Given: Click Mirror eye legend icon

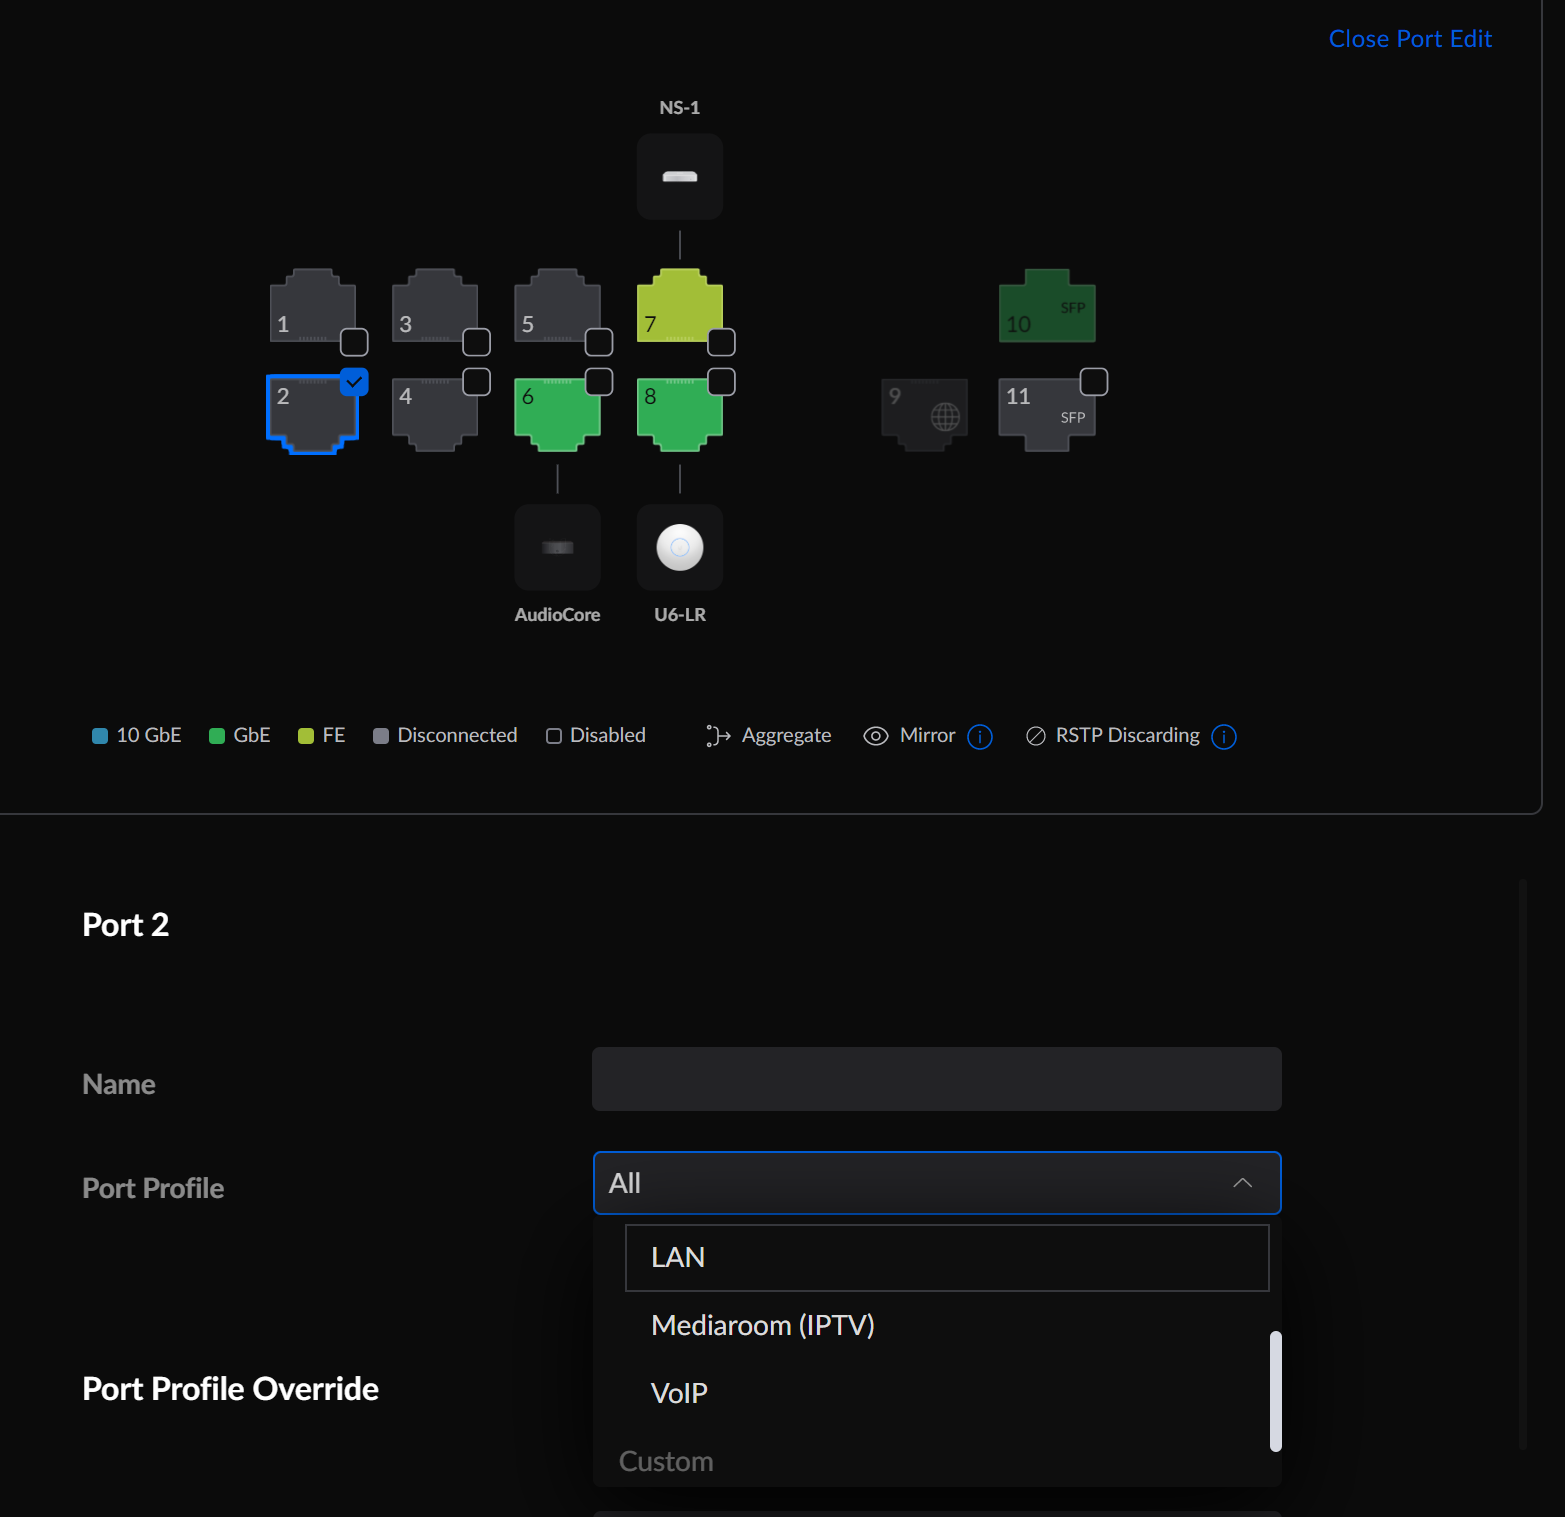Looking at the screenshot, I should click(x=876, y=736).
